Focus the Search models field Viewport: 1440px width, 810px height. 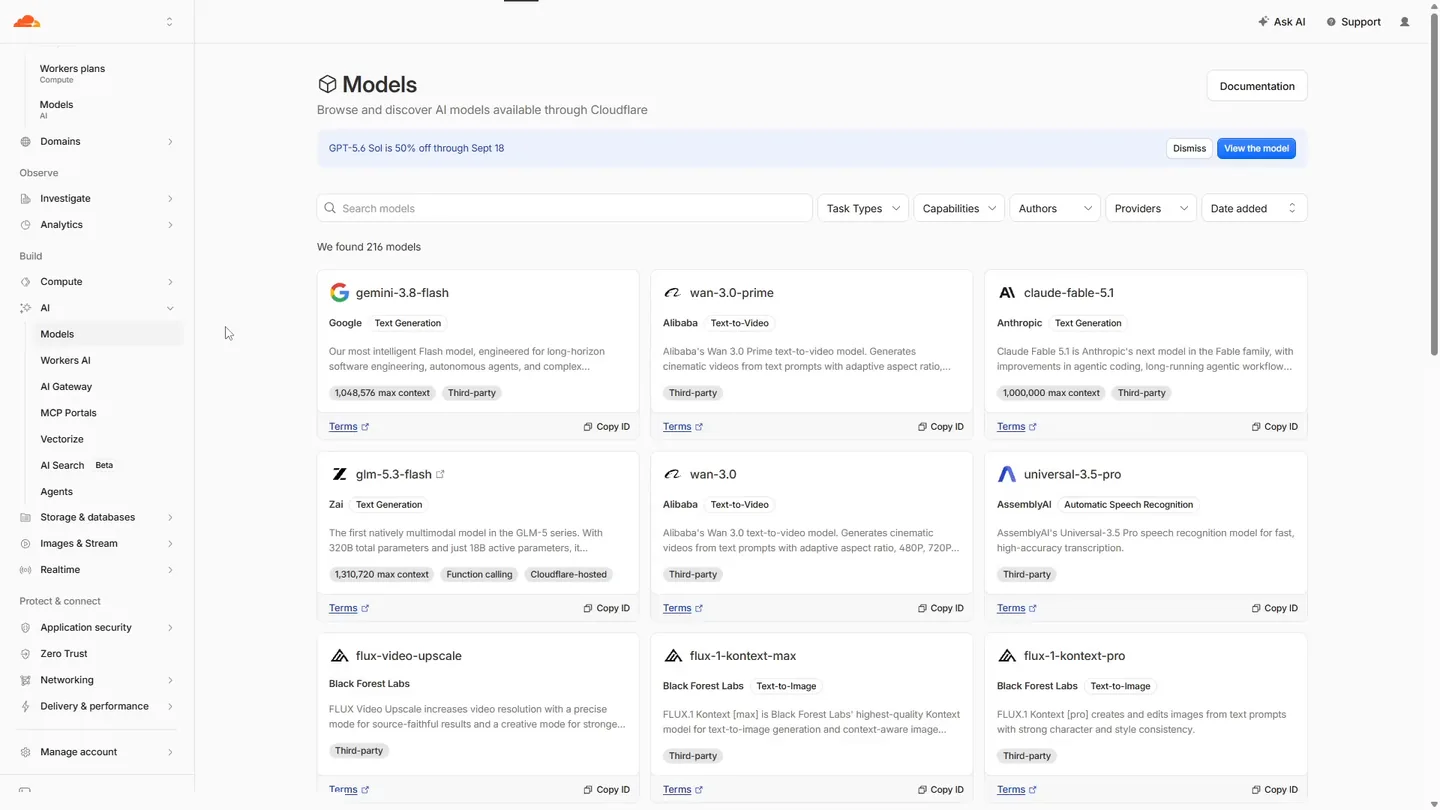coord(564,208)
